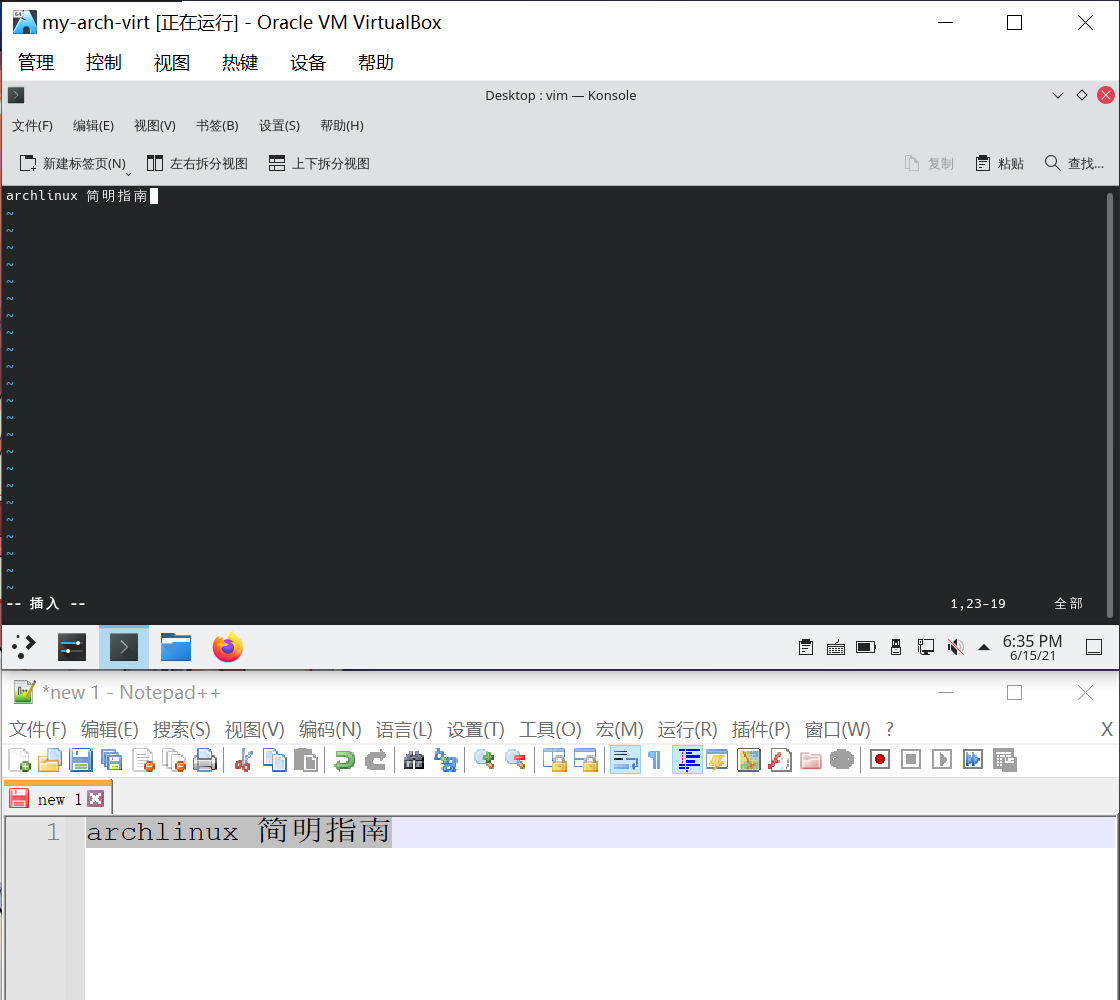Click the green Undo arrow
Screen dimensions: 1120x1000
344,760
